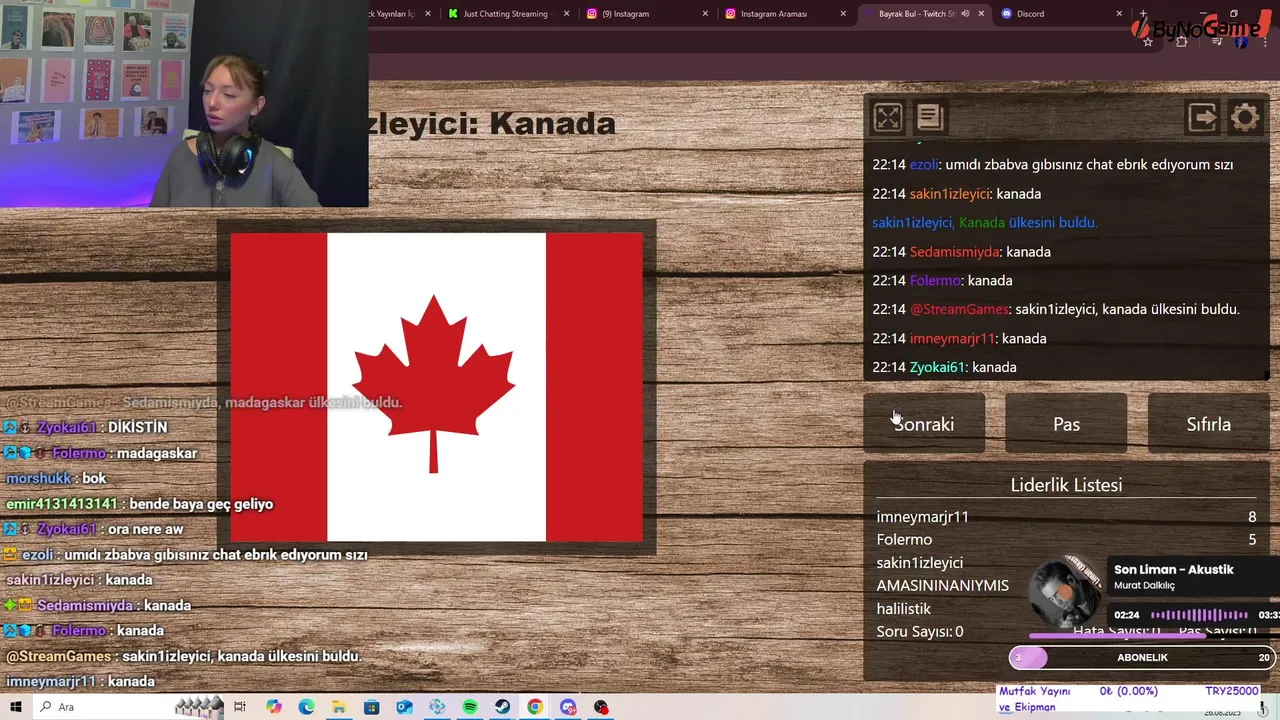Viewport: 1280px width, 720px height.
Task: Click the Mutfak Yayını ve Ekipman goal text
Action: tap(1035, 699)
